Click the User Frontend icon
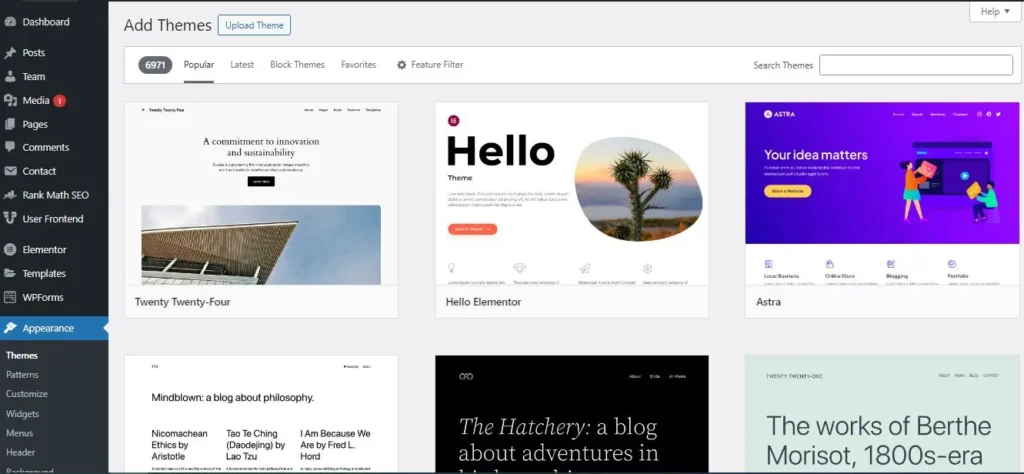Viewport: 1024px width, 474px height. (x=10, y=219)
